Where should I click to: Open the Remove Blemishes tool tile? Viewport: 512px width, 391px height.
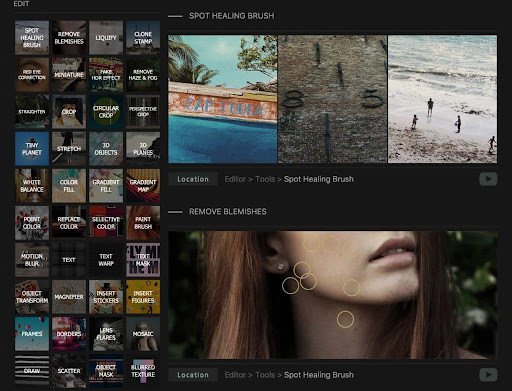(69, 38)
